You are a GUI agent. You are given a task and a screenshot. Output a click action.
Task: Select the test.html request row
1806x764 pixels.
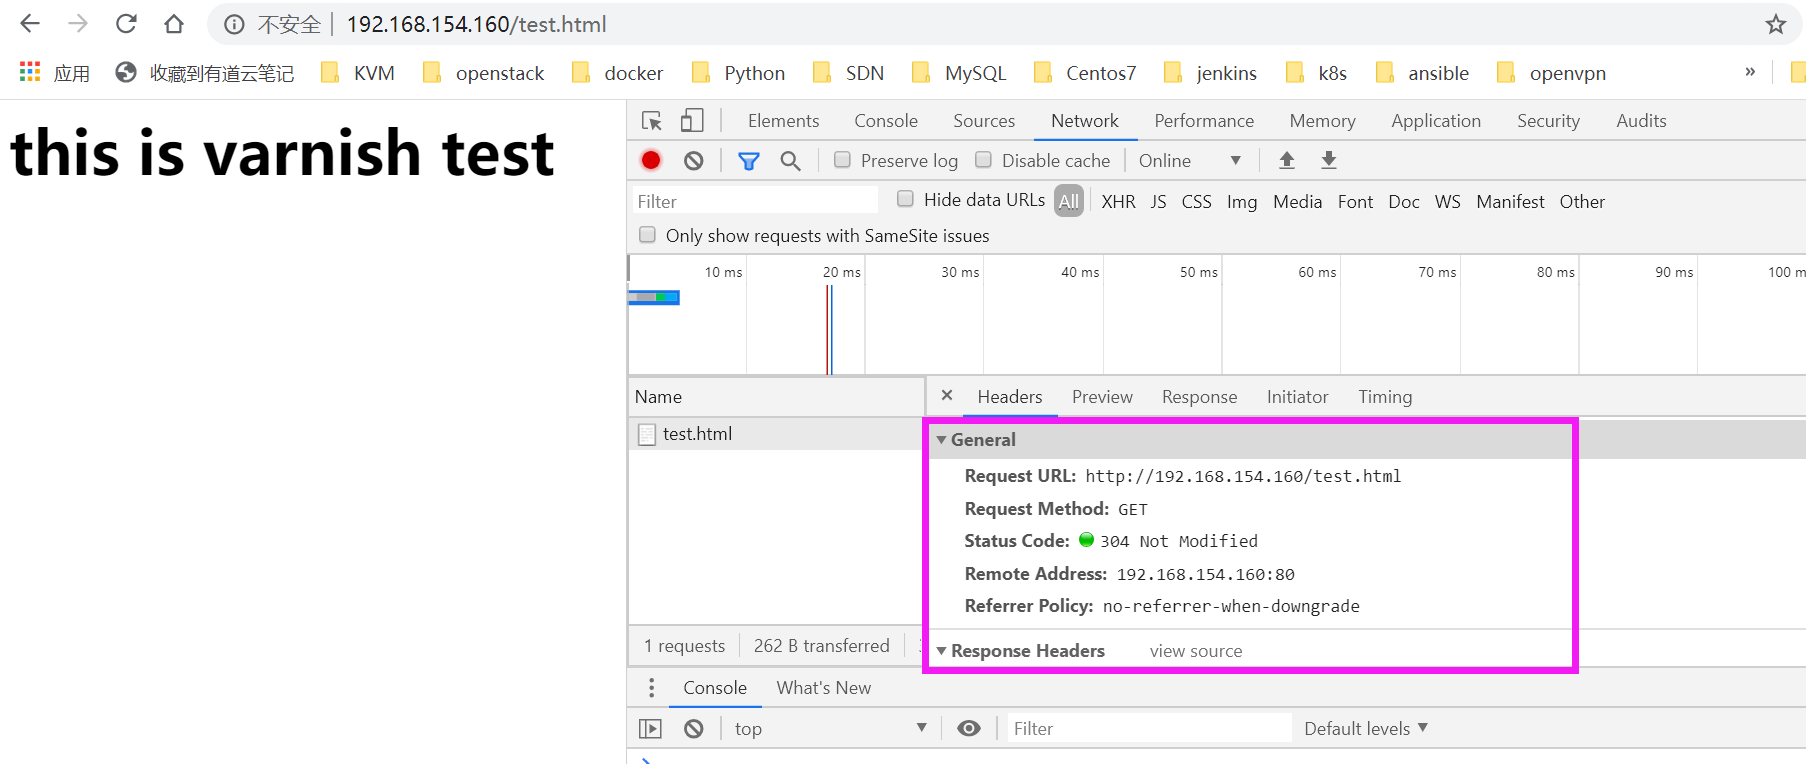(x=776, y=434)
